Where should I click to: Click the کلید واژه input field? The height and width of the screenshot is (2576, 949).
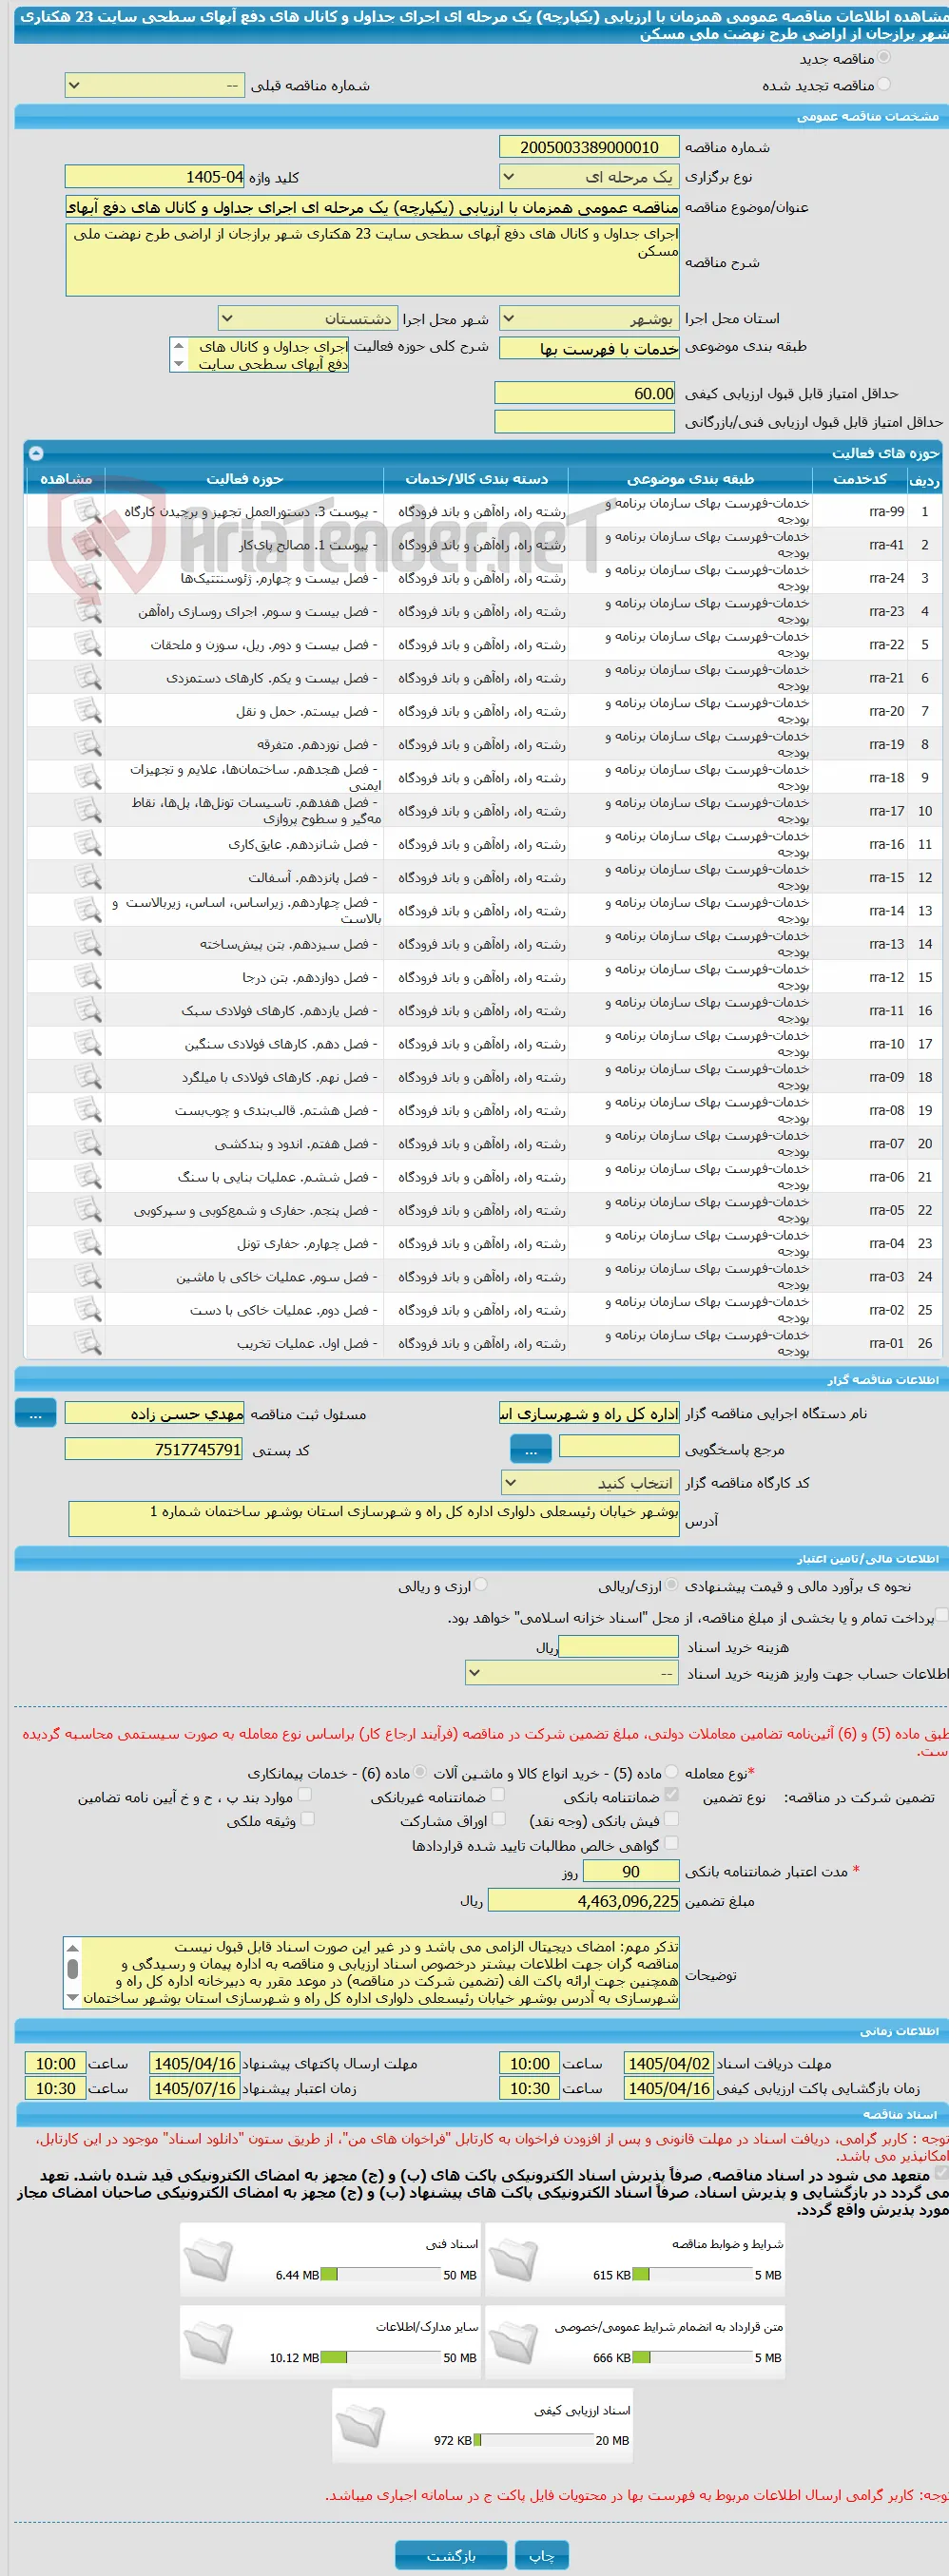[155, 177]
